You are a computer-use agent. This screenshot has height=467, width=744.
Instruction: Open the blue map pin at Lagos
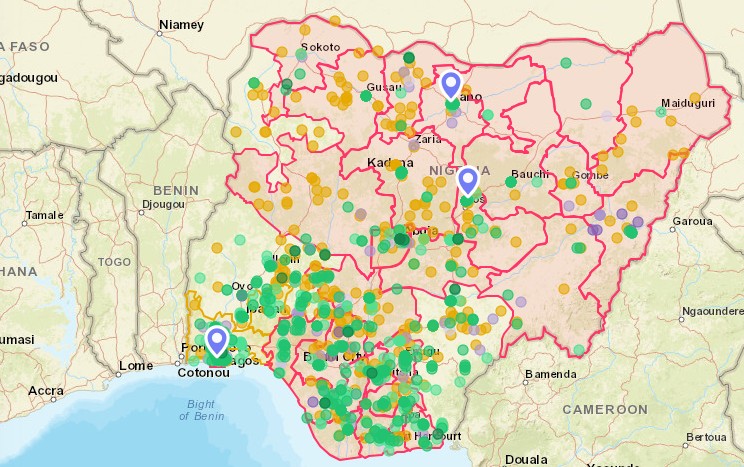216,340
